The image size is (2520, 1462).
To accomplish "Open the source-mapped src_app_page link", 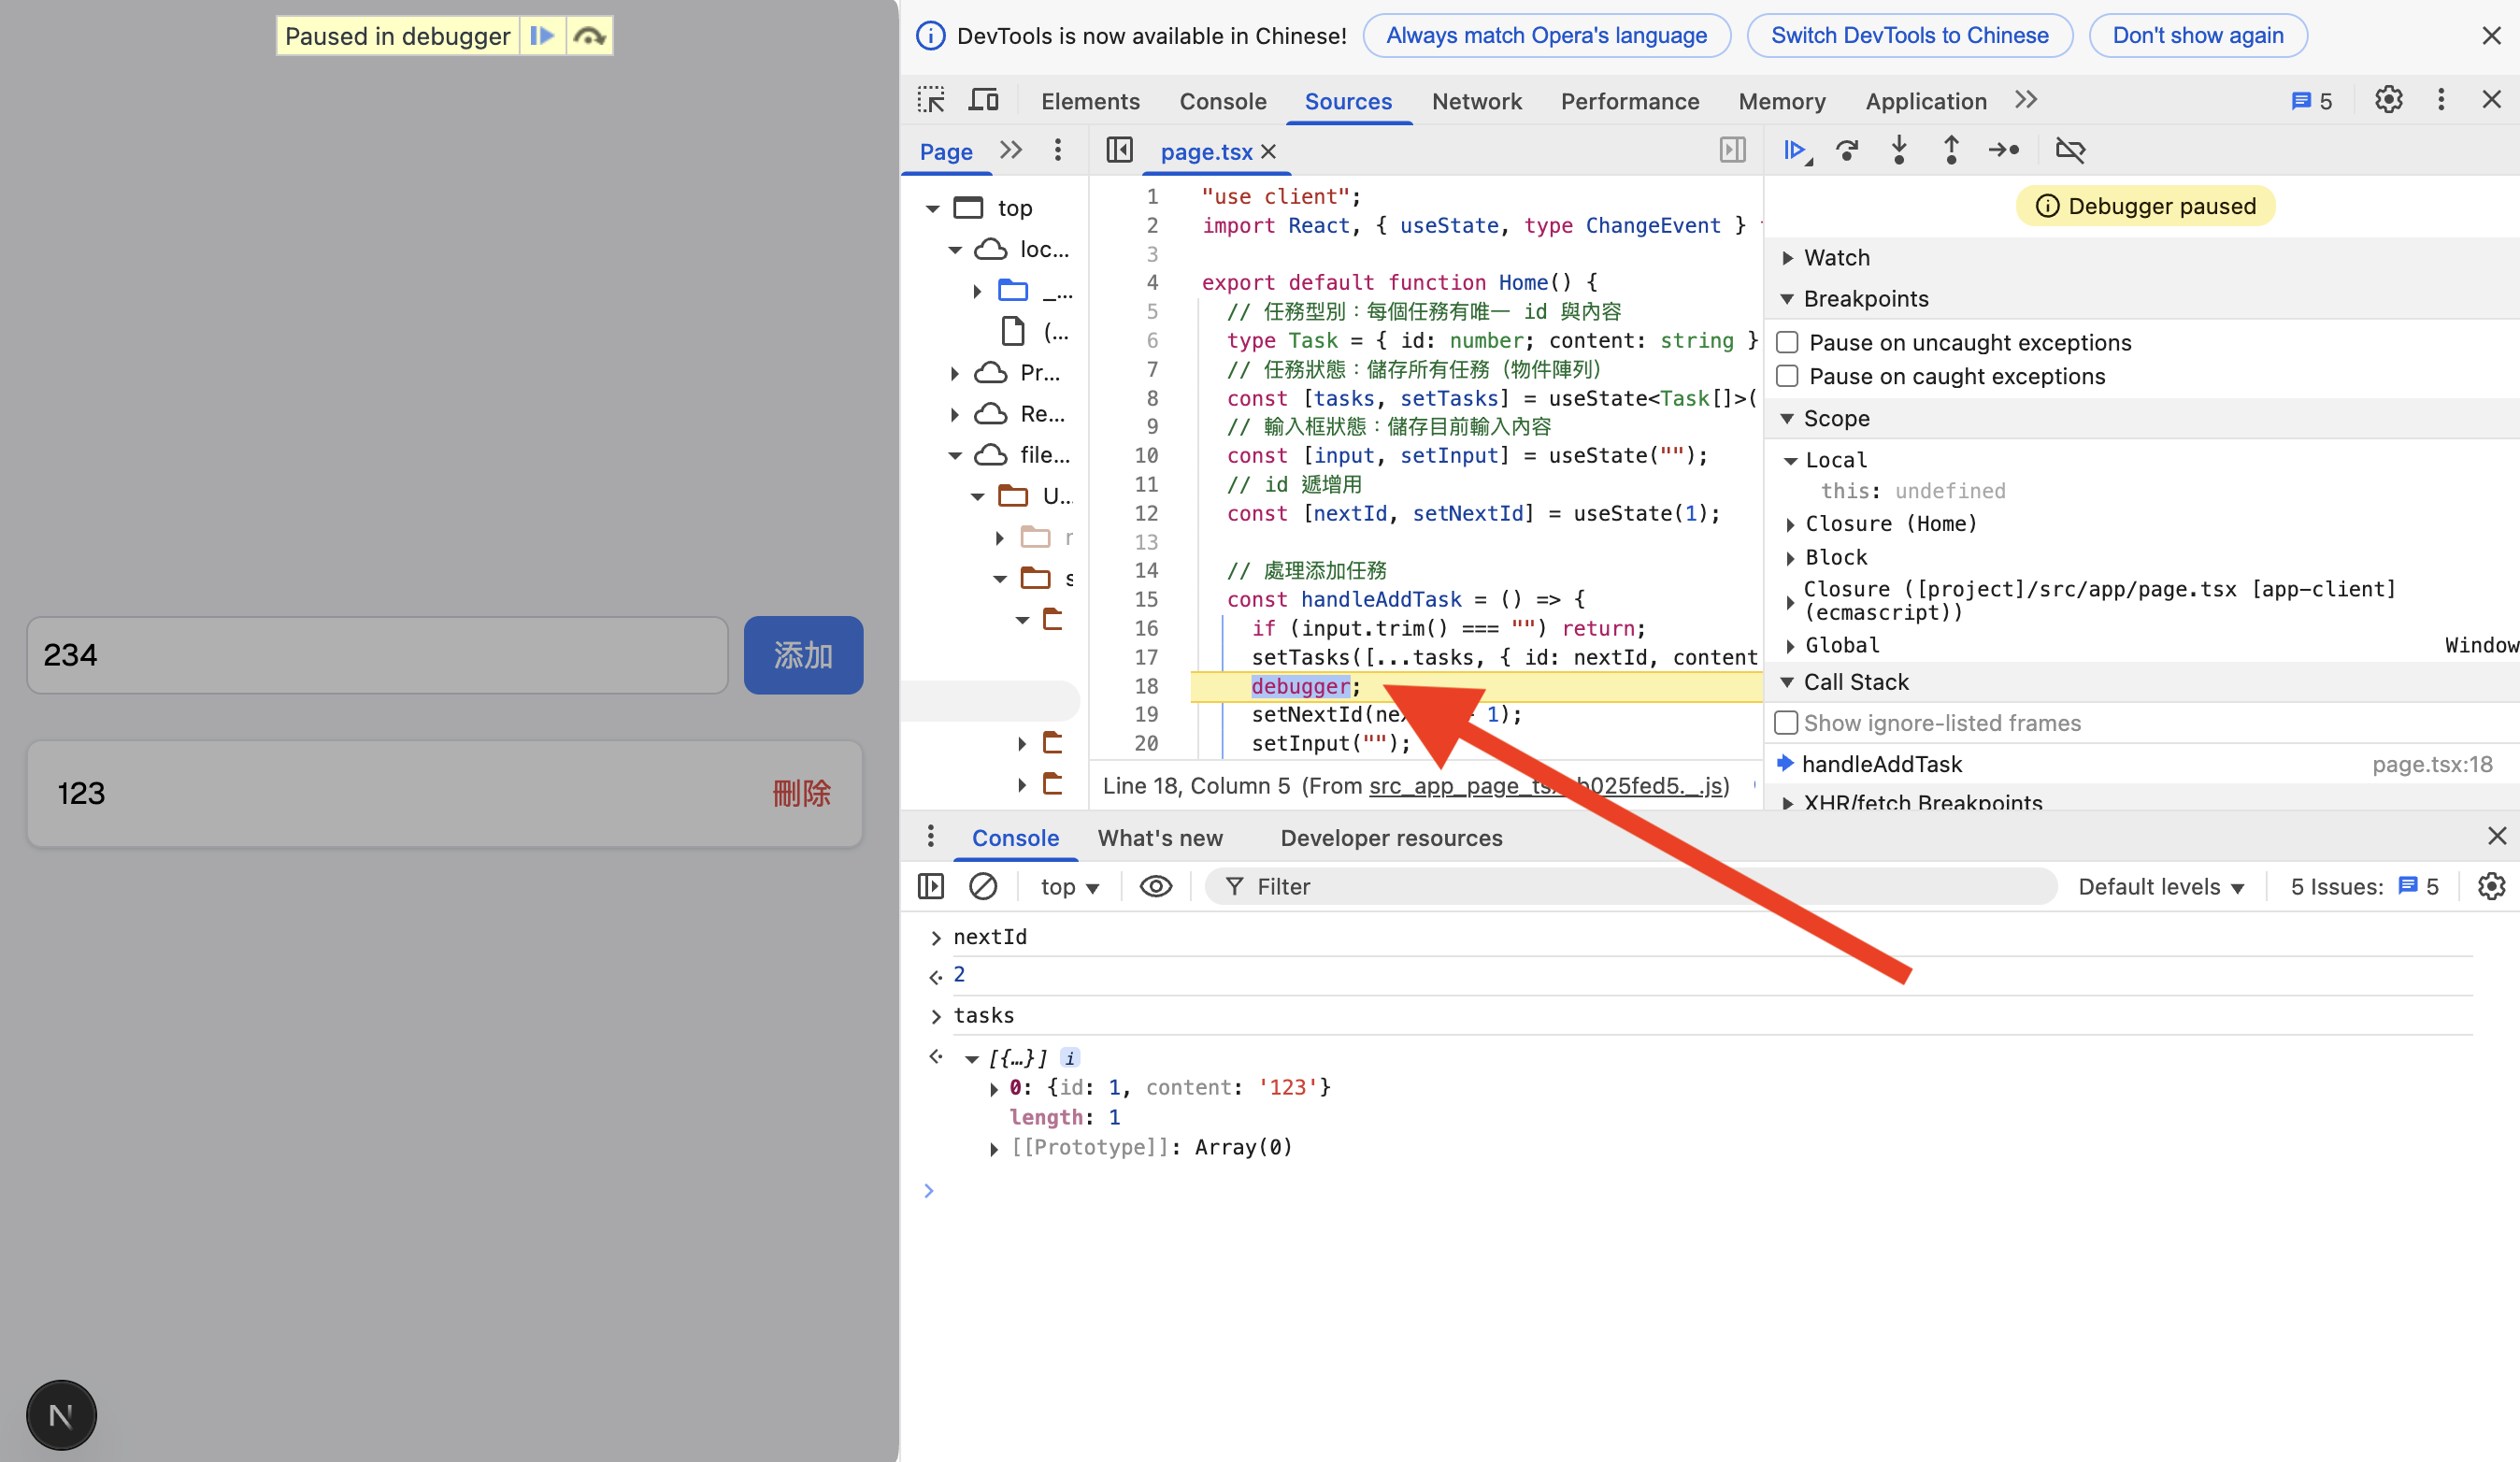I will (x=1547, y=786).
